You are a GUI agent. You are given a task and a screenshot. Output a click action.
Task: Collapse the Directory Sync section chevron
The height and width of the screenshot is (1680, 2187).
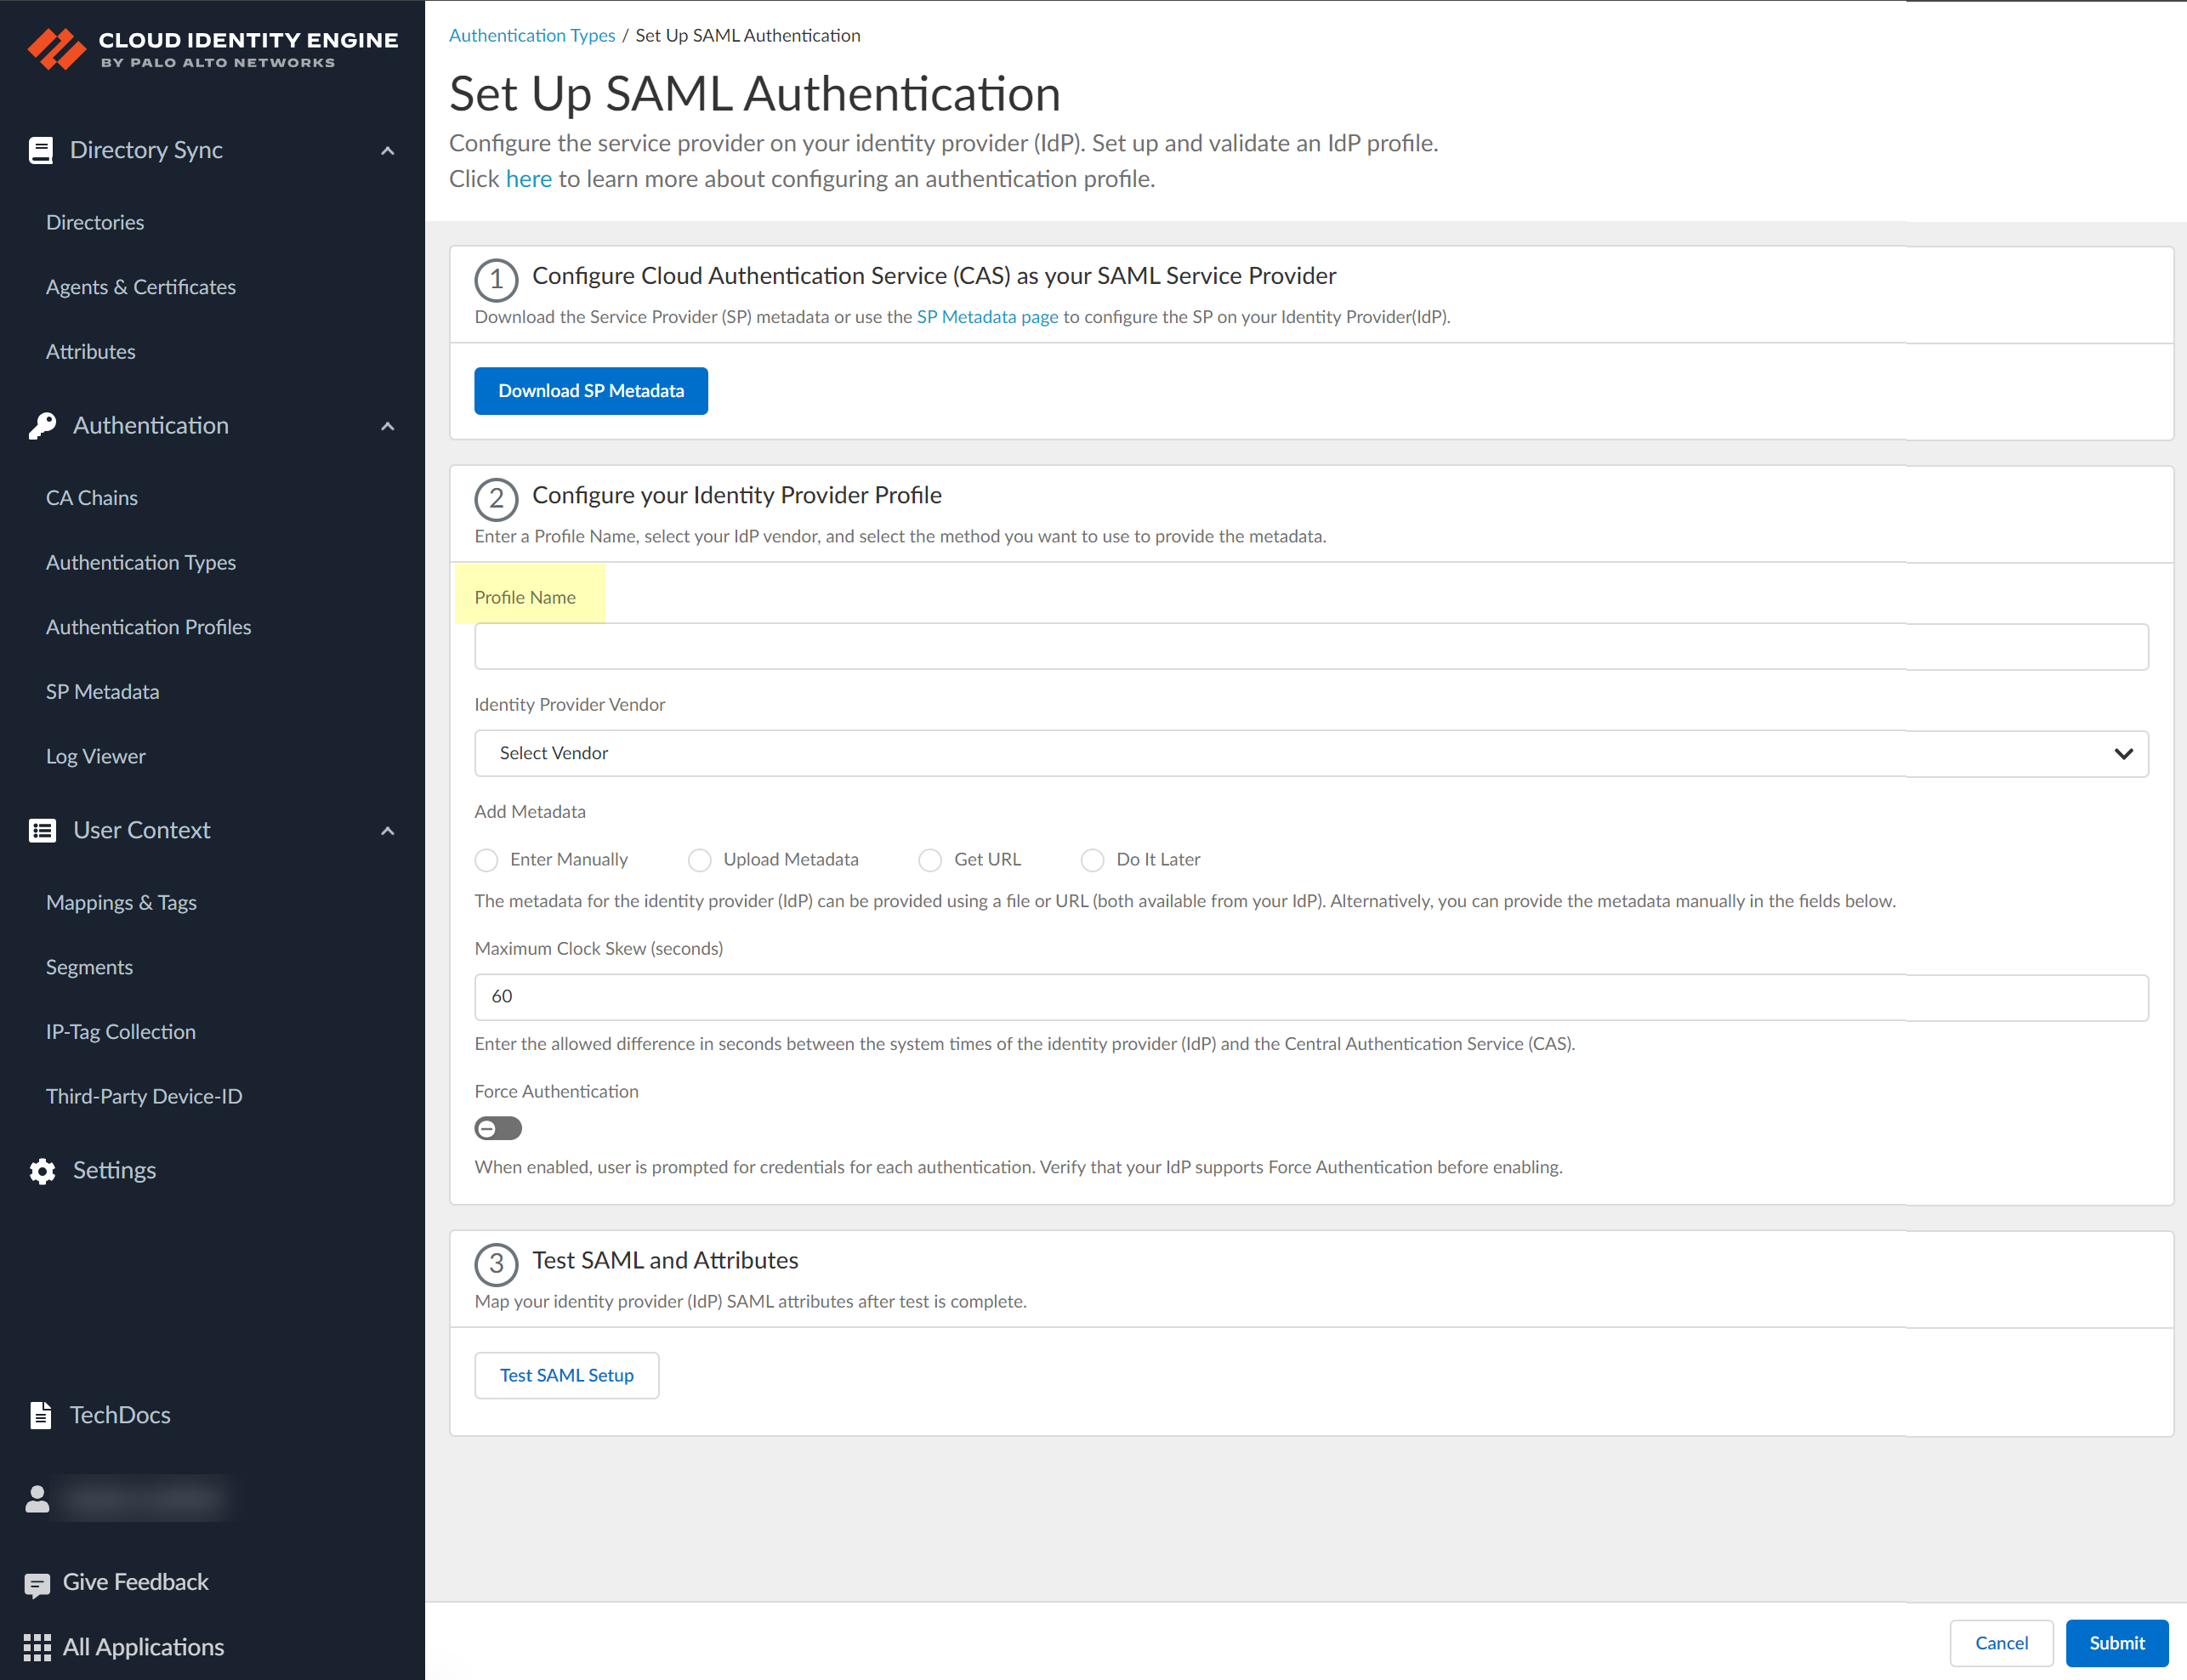point(388,151)
